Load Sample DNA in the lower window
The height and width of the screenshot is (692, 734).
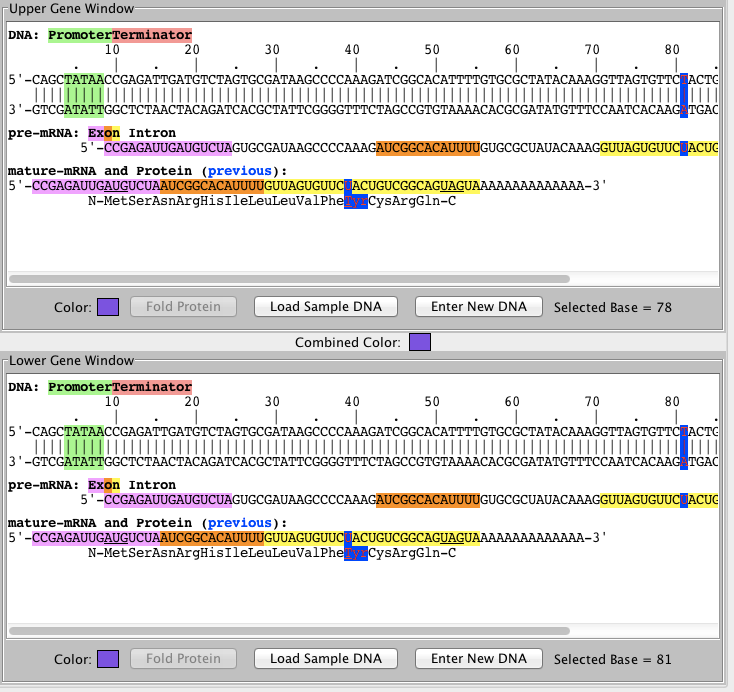click(x=325, y=659)
